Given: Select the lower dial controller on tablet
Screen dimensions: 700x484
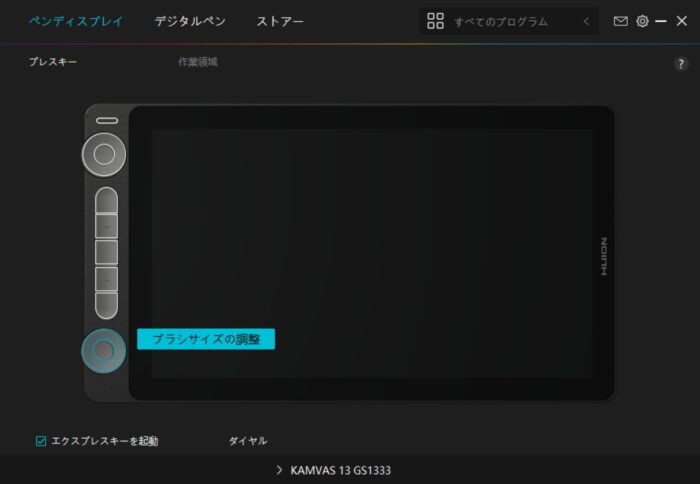Looking at the screenshot, I should 105,350.
